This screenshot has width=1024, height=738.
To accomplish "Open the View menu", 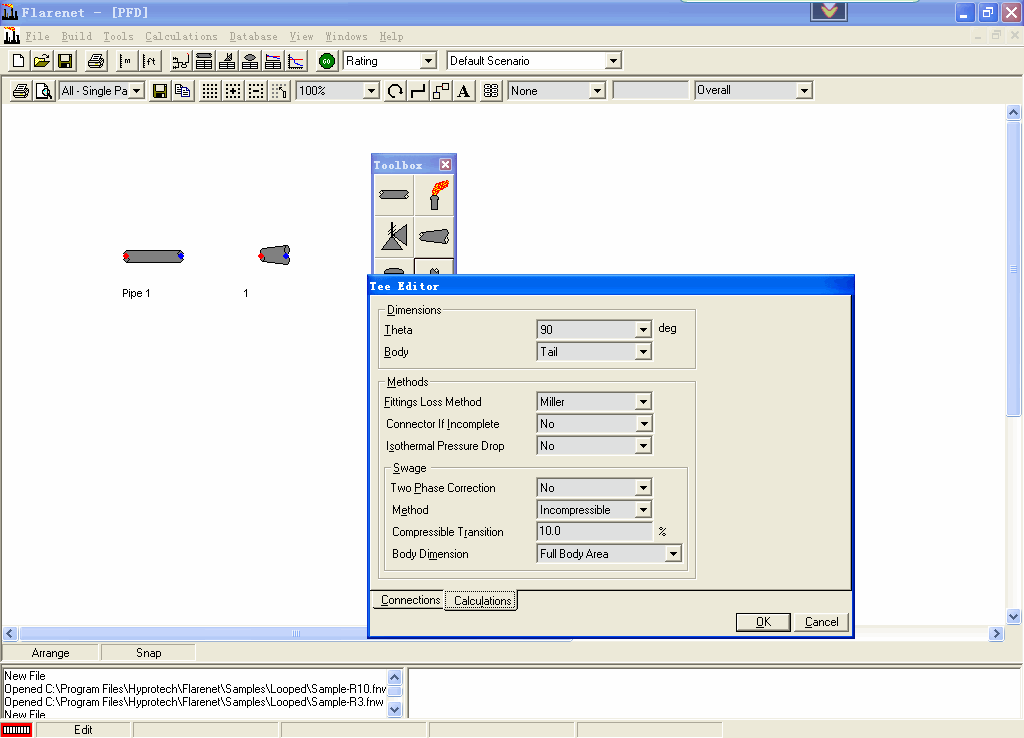I will tap(302, 37).
